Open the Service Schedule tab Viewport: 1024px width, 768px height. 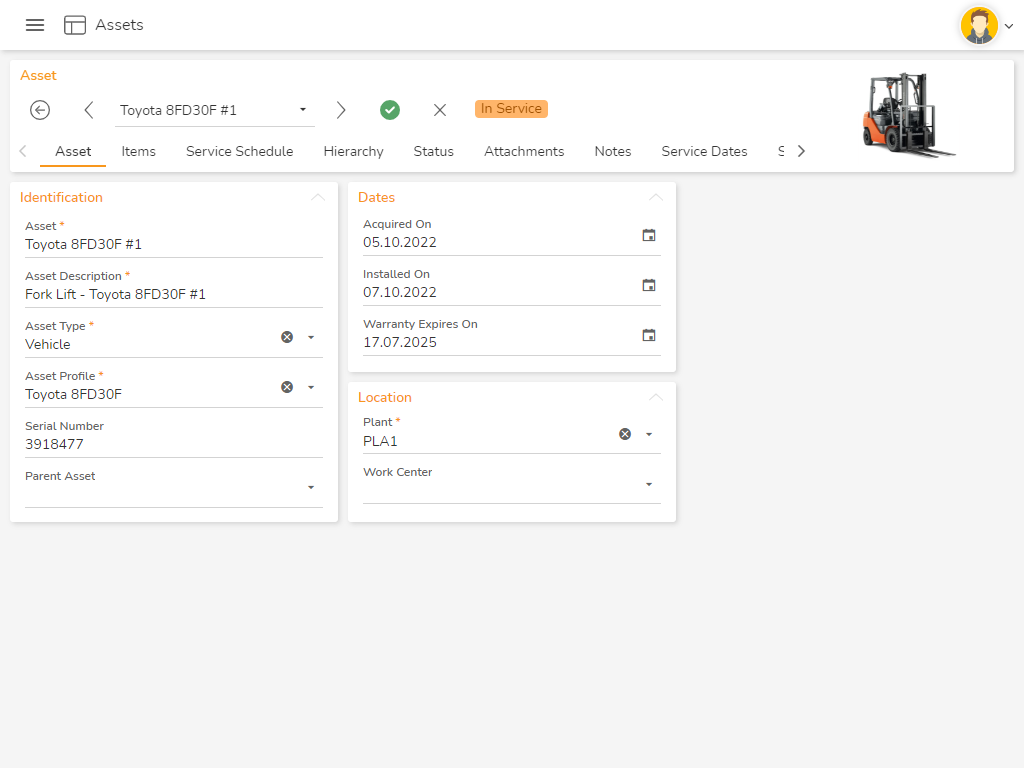coord(240,152)
